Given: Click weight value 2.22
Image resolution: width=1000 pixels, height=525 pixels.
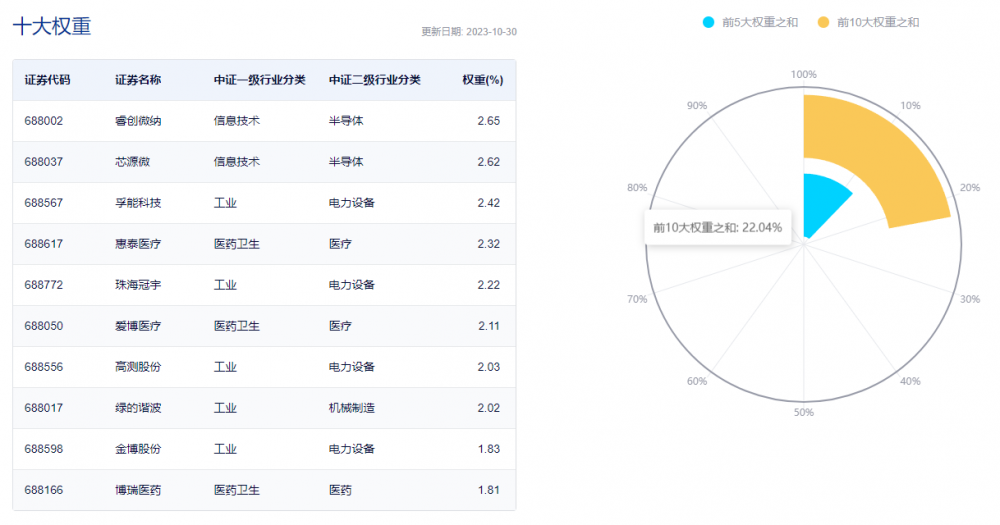Looking at the screenshot, I should click(489, 285).
